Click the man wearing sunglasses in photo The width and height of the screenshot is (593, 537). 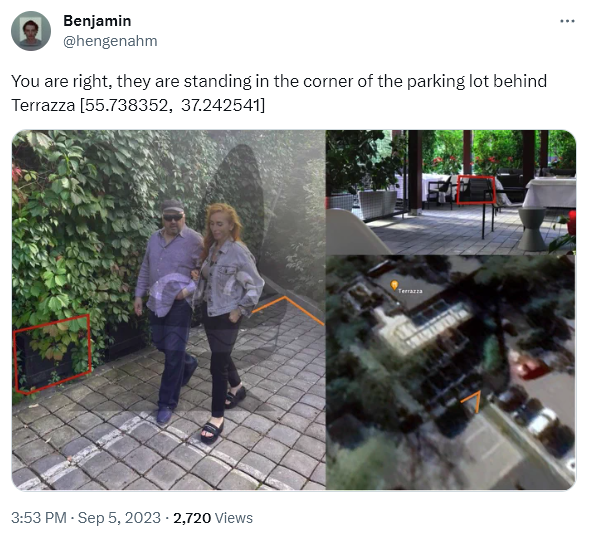click(x=169, y=310)
